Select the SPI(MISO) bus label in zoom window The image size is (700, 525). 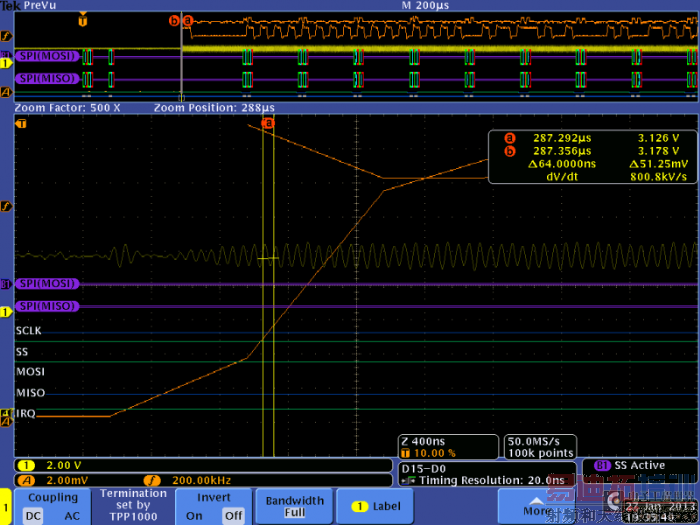click(47, 306)
